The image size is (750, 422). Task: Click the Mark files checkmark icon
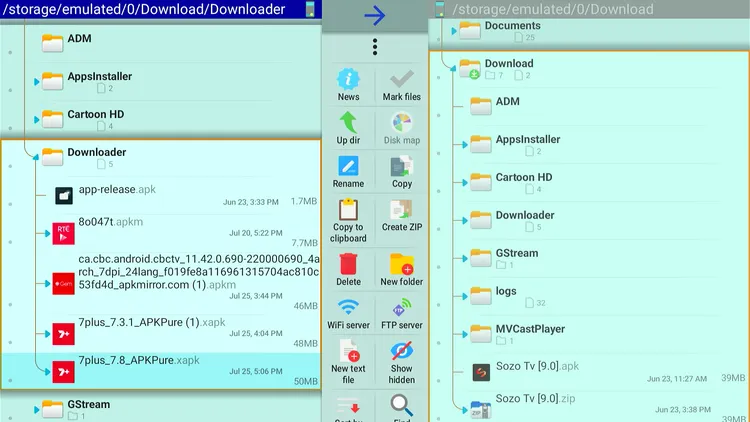[402, 79]
